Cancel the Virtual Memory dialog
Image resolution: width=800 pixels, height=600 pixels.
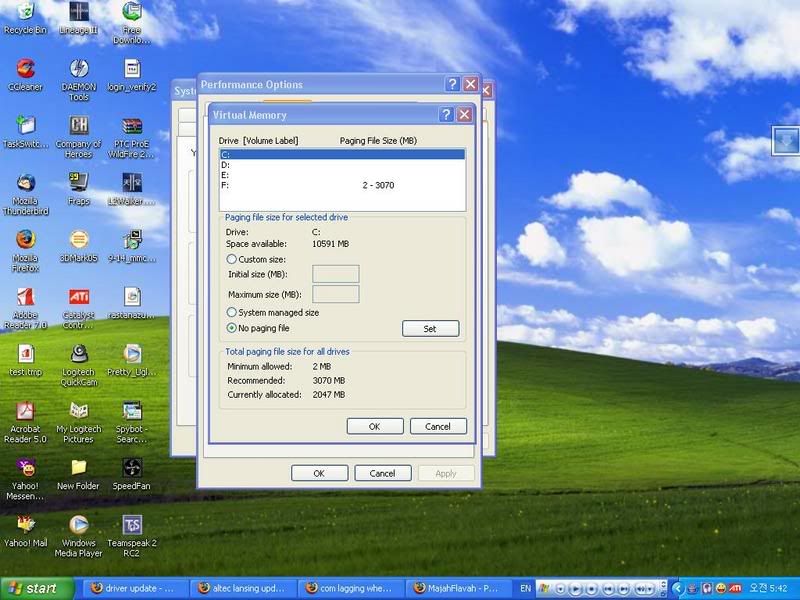tap(438, 426)
